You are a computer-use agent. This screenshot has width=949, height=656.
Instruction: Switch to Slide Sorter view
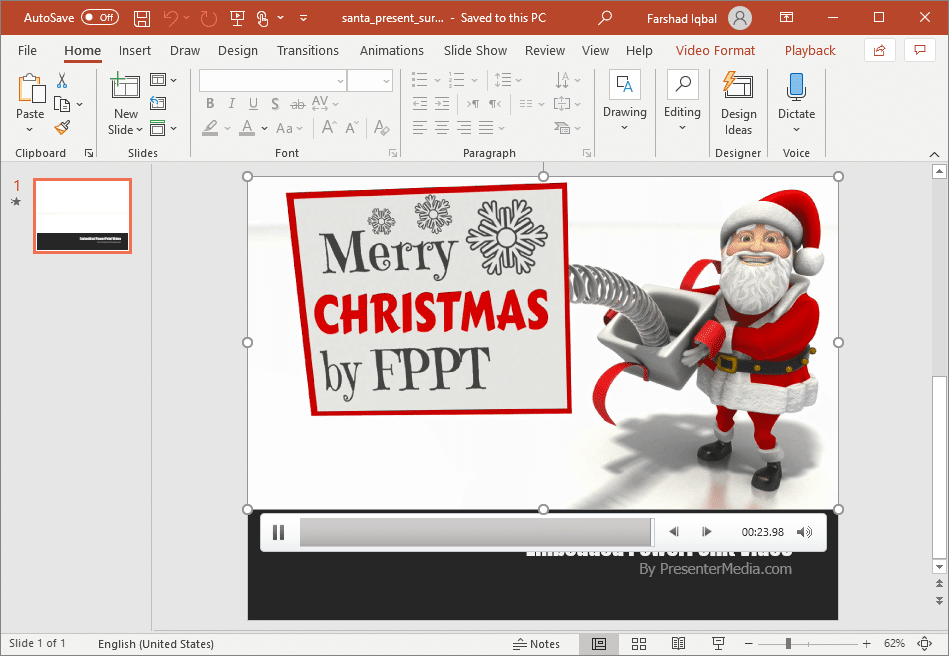point(639,644)
